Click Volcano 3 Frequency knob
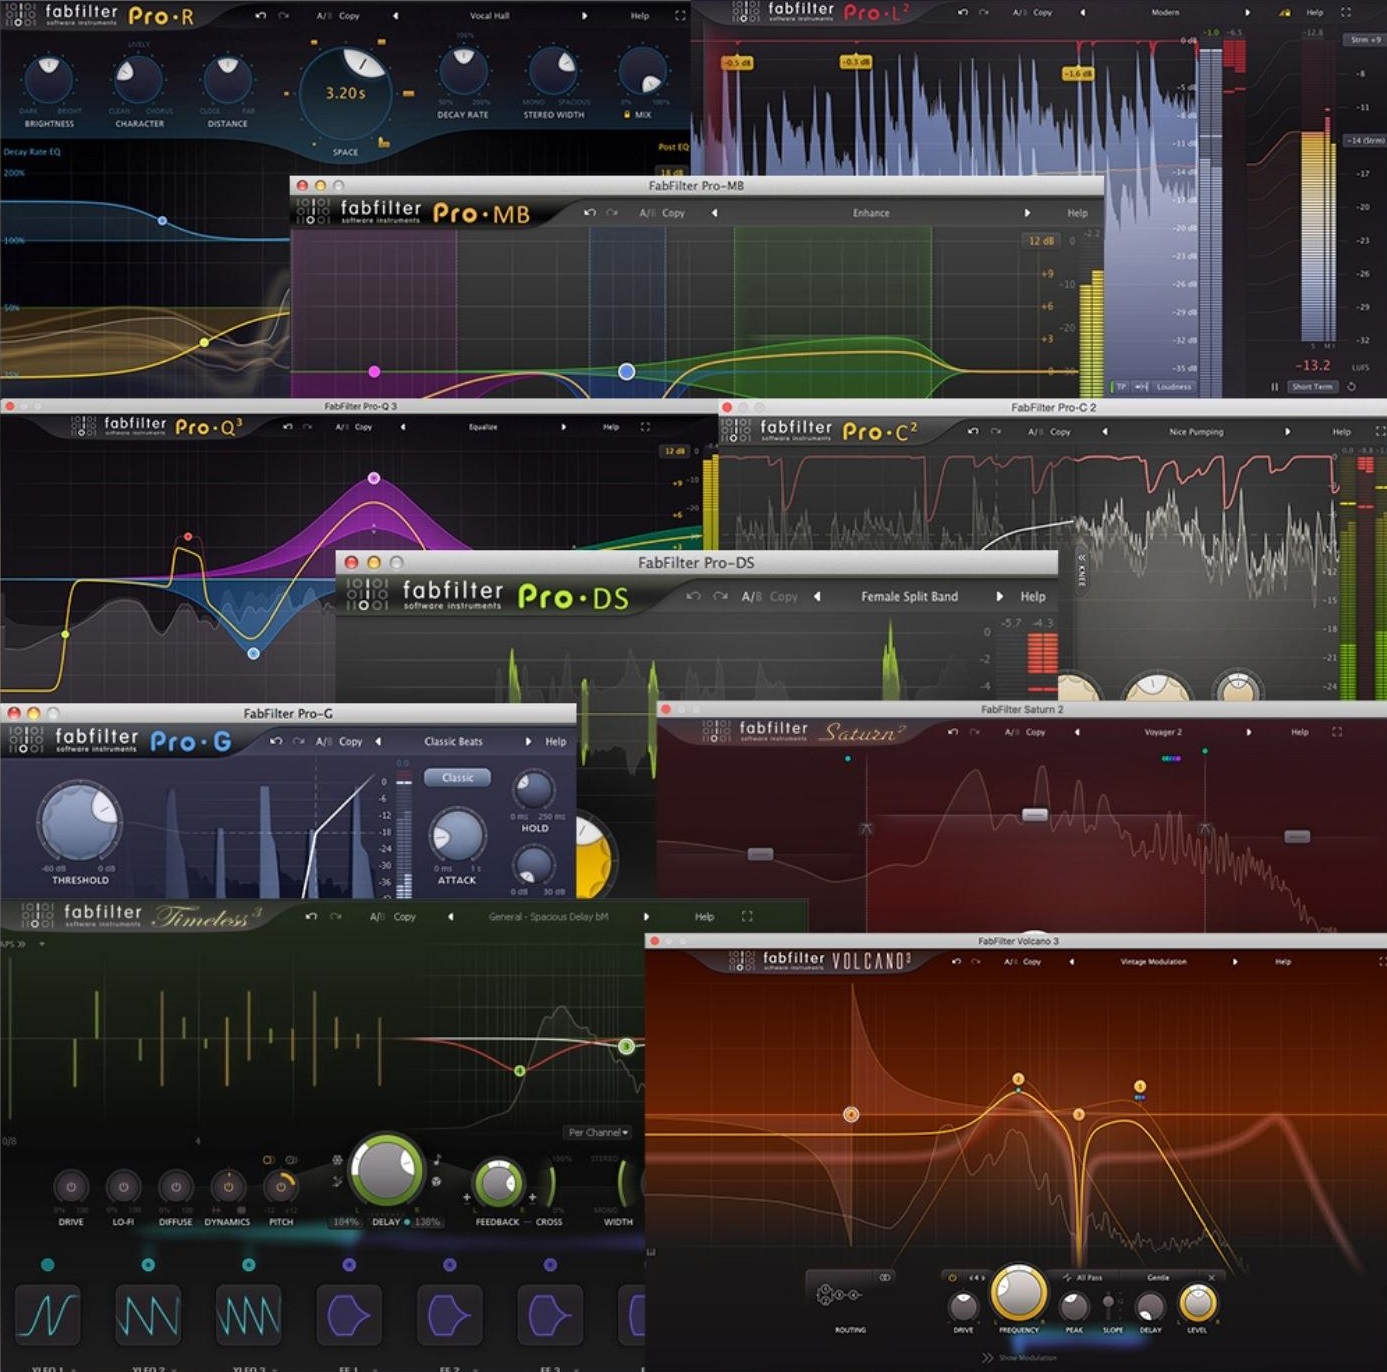The height and width of the screenshot is (1372, 1387). click(1019, 1292)
